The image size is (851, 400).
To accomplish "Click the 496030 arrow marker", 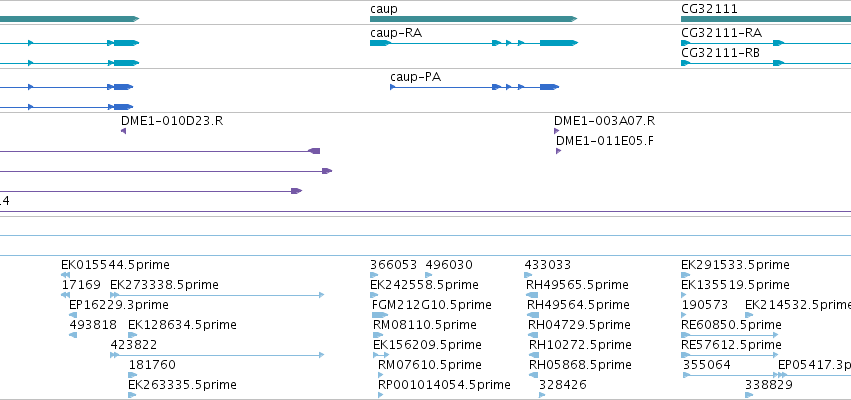I will pos(429,275).
